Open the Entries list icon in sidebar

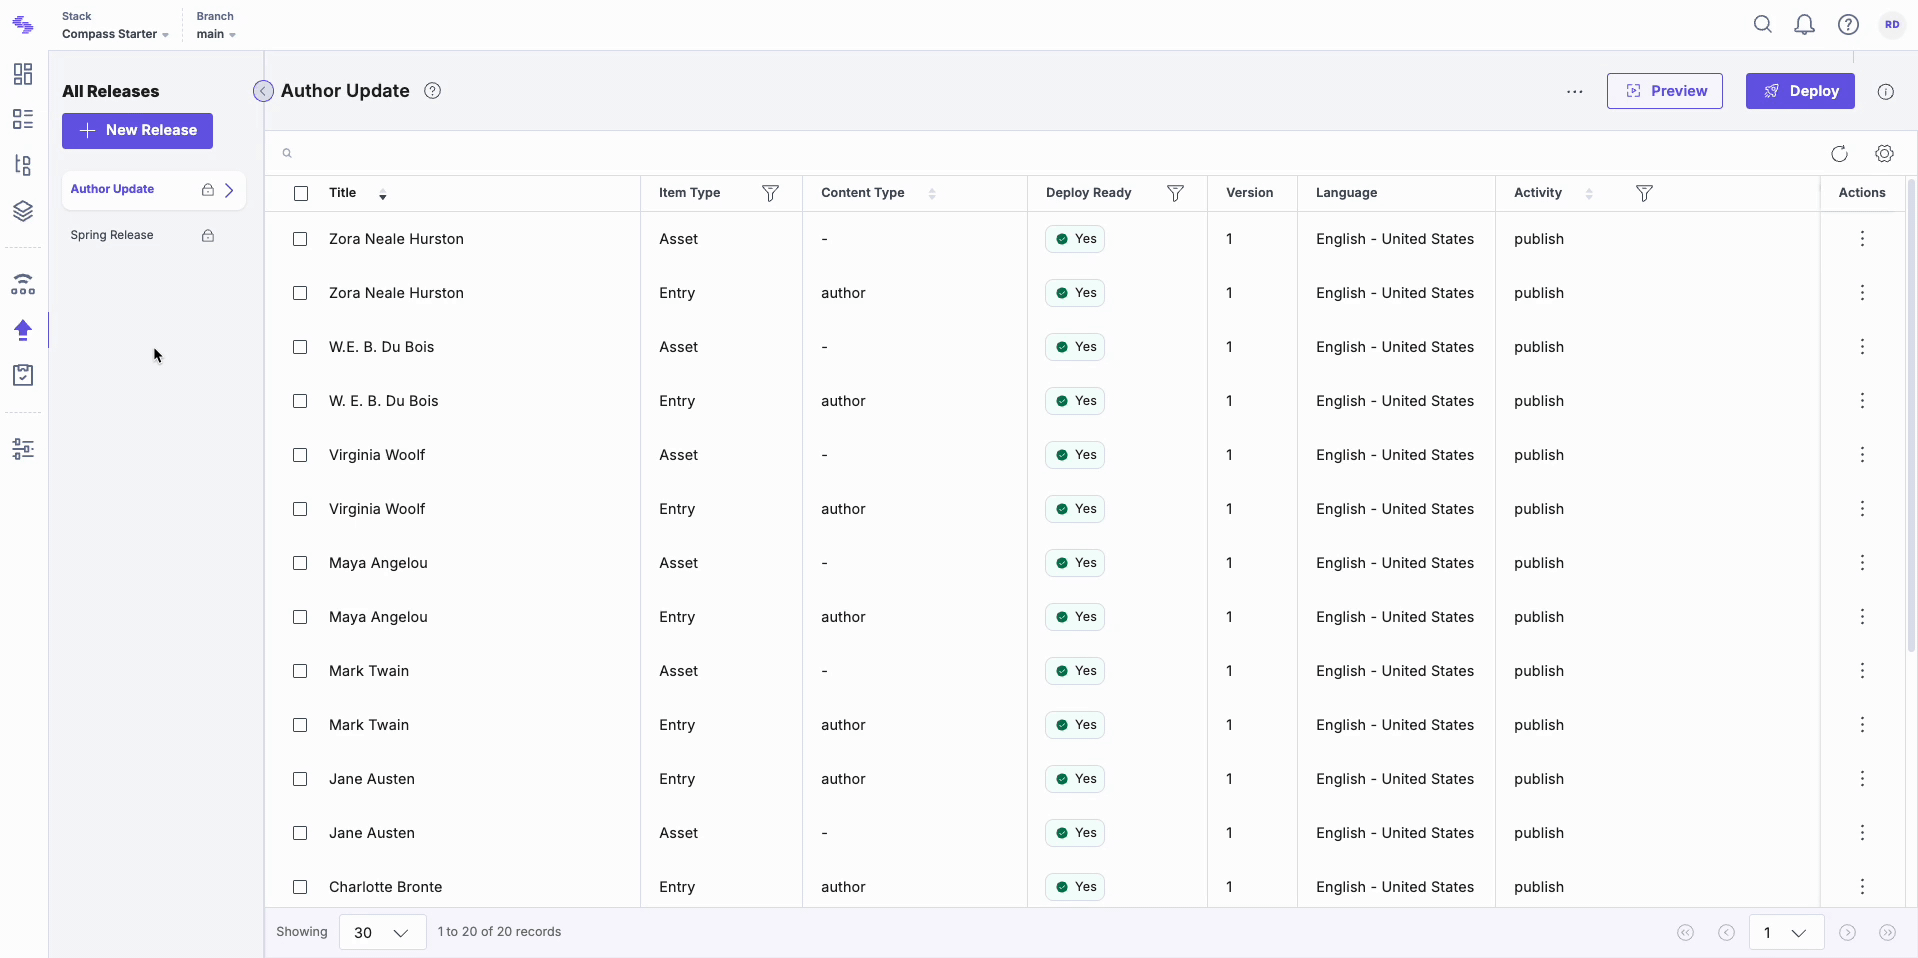pyautogui.click(x=23, y=119)
